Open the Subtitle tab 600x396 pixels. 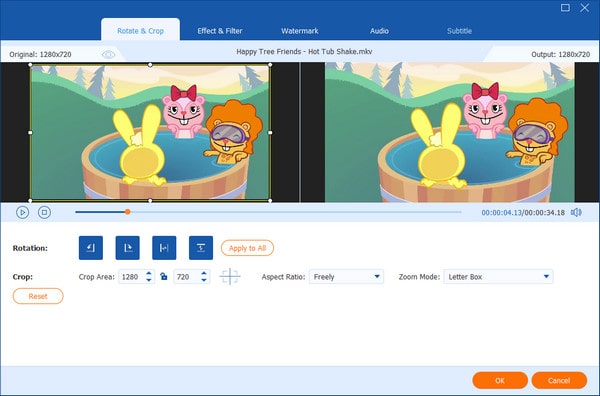coord(459,31)
